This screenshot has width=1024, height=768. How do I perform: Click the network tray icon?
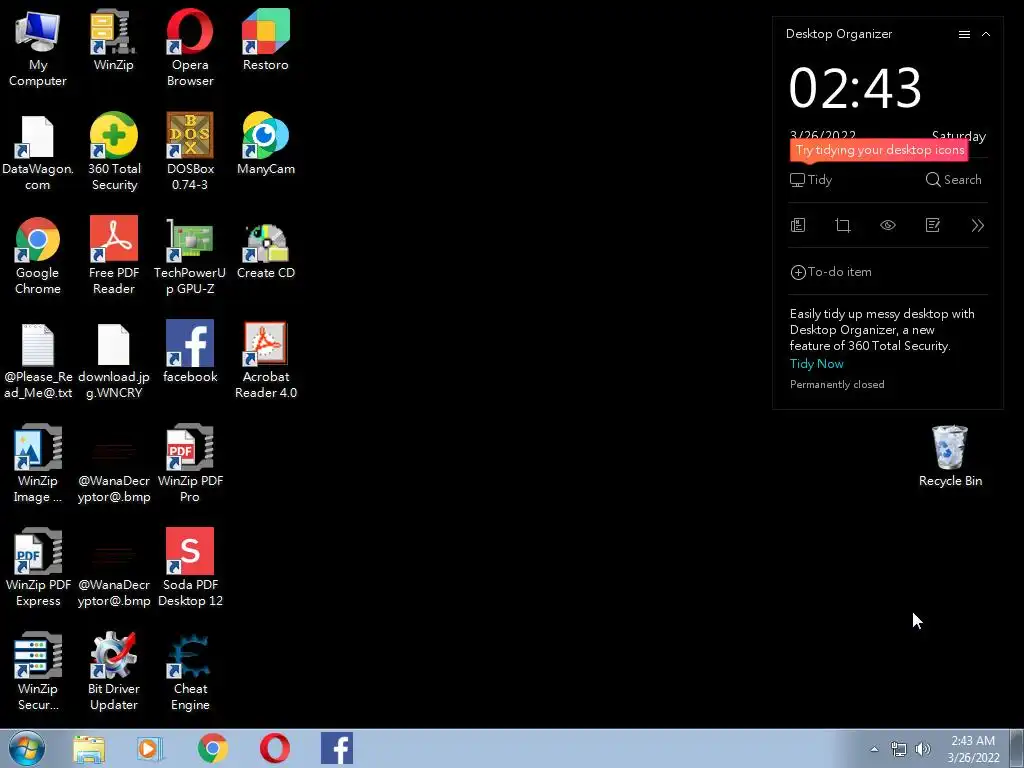click(899, 749)
